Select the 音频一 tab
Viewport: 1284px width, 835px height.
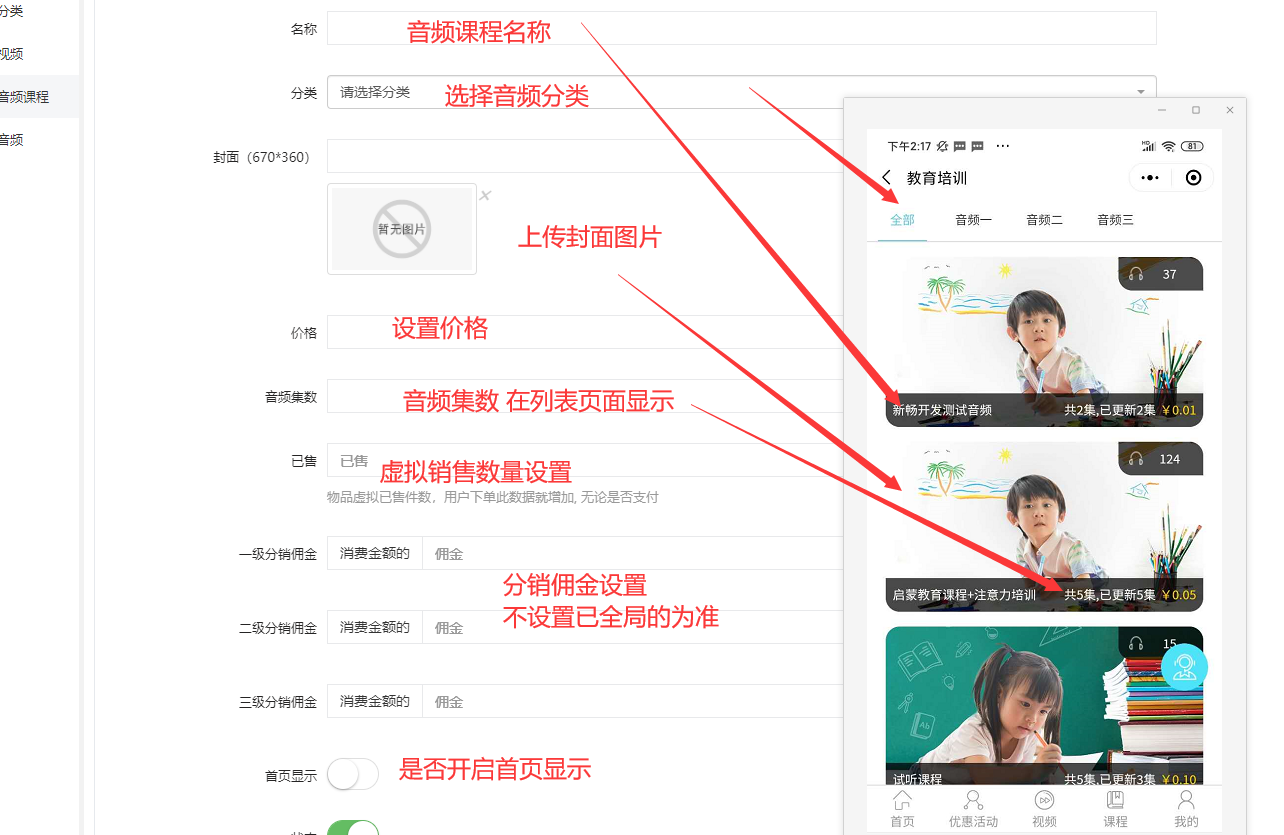(x=973, y=220)
